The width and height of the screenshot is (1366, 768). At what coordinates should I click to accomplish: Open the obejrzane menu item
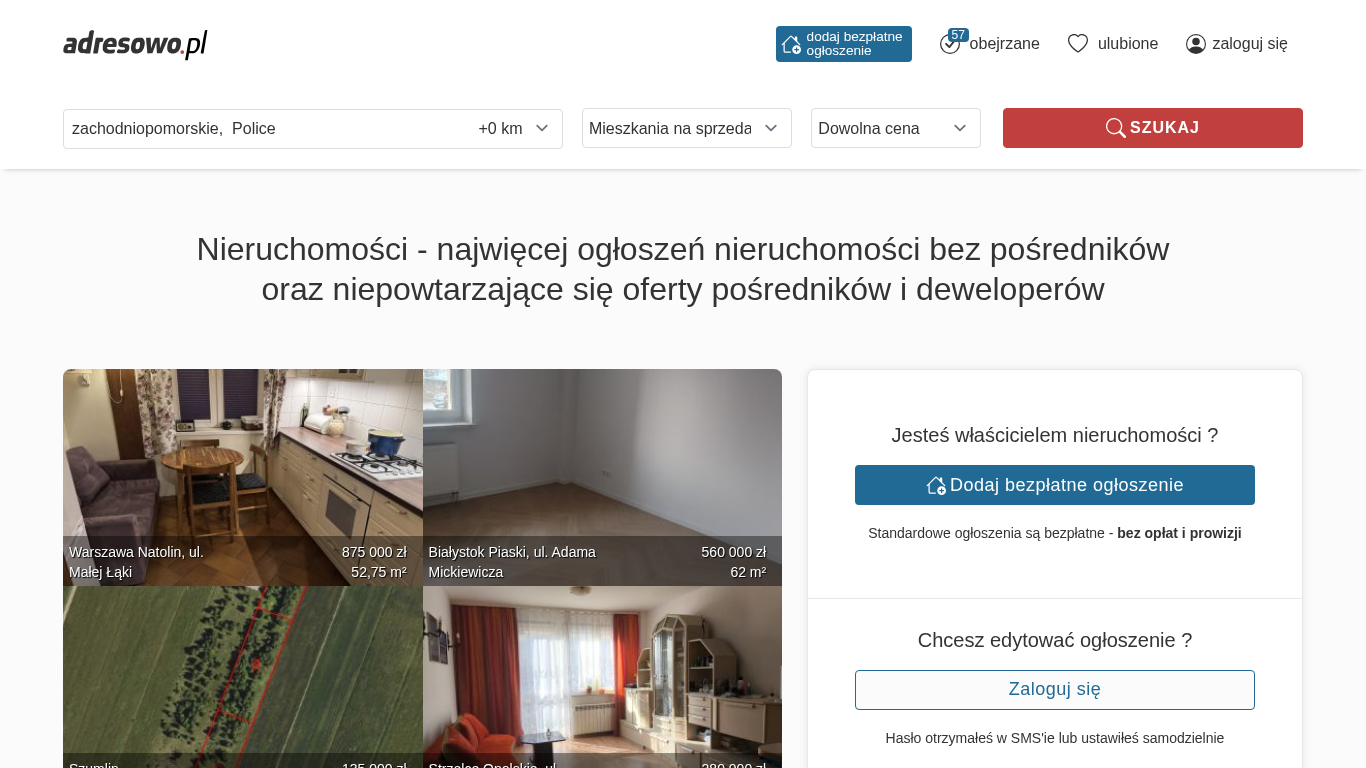(x=1004, y=44)
